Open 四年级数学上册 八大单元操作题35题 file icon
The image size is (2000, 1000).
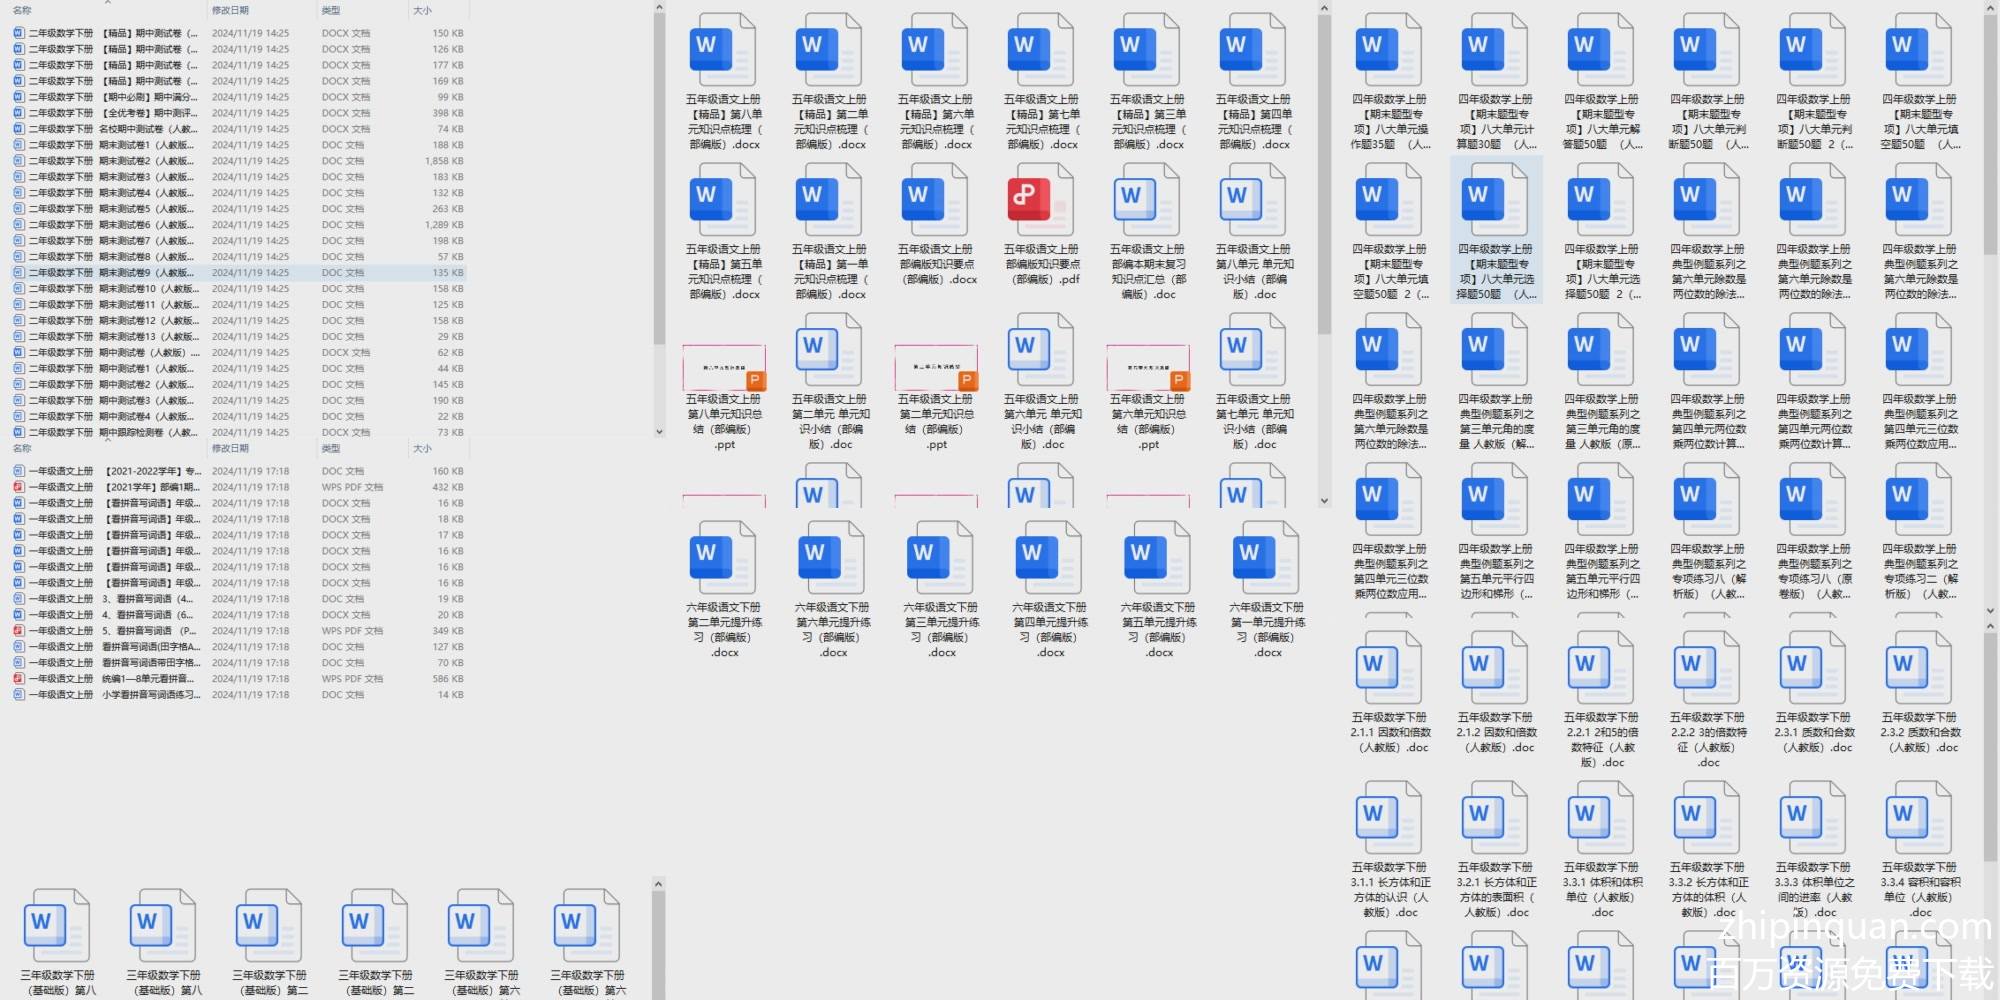coord(1389,49)
